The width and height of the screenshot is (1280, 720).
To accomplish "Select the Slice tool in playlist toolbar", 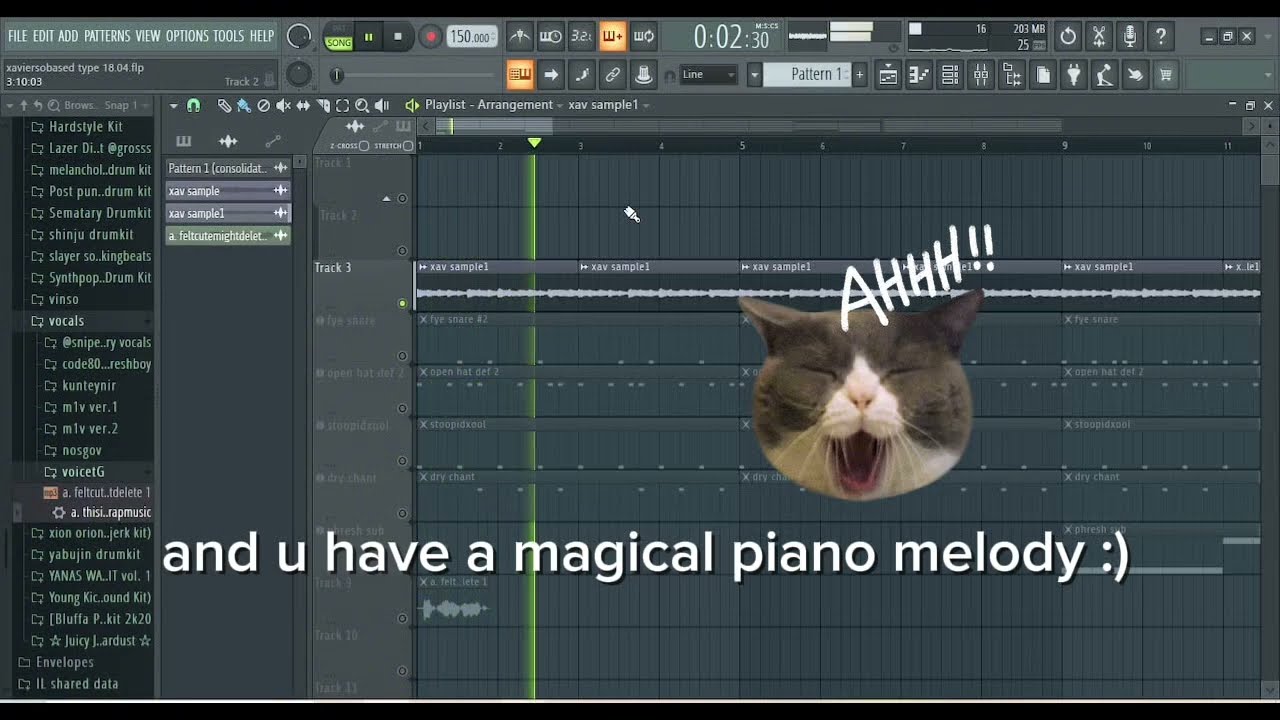I will [x=323, y=105].
